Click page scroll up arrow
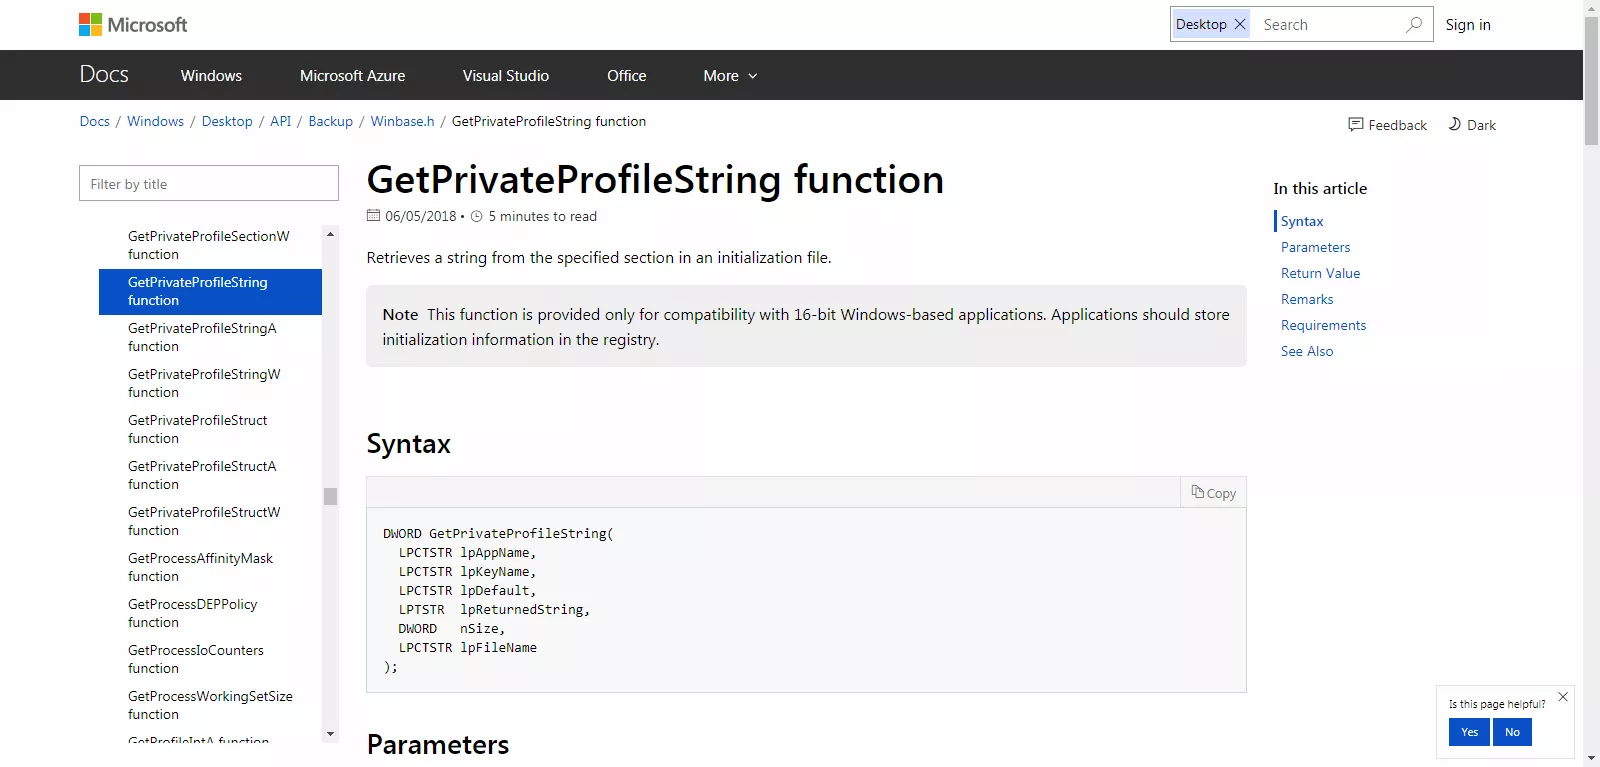 tap(1591, 7)
